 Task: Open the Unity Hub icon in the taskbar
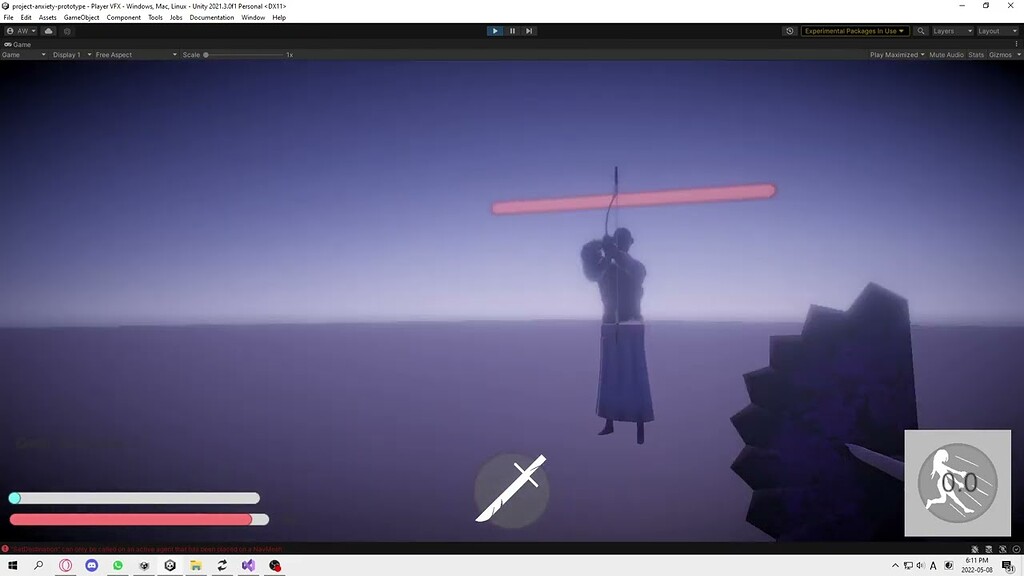(169, 565)
